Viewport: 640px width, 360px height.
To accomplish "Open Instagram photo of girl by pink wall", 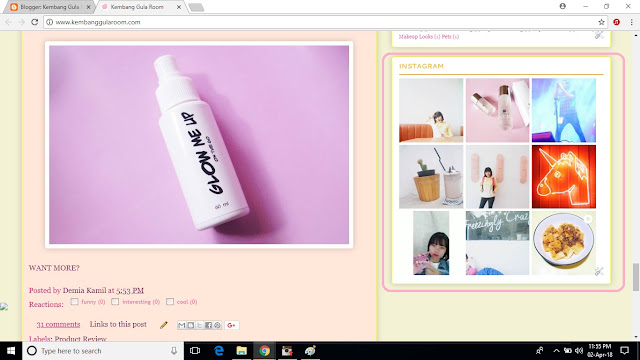I will 497,177.
